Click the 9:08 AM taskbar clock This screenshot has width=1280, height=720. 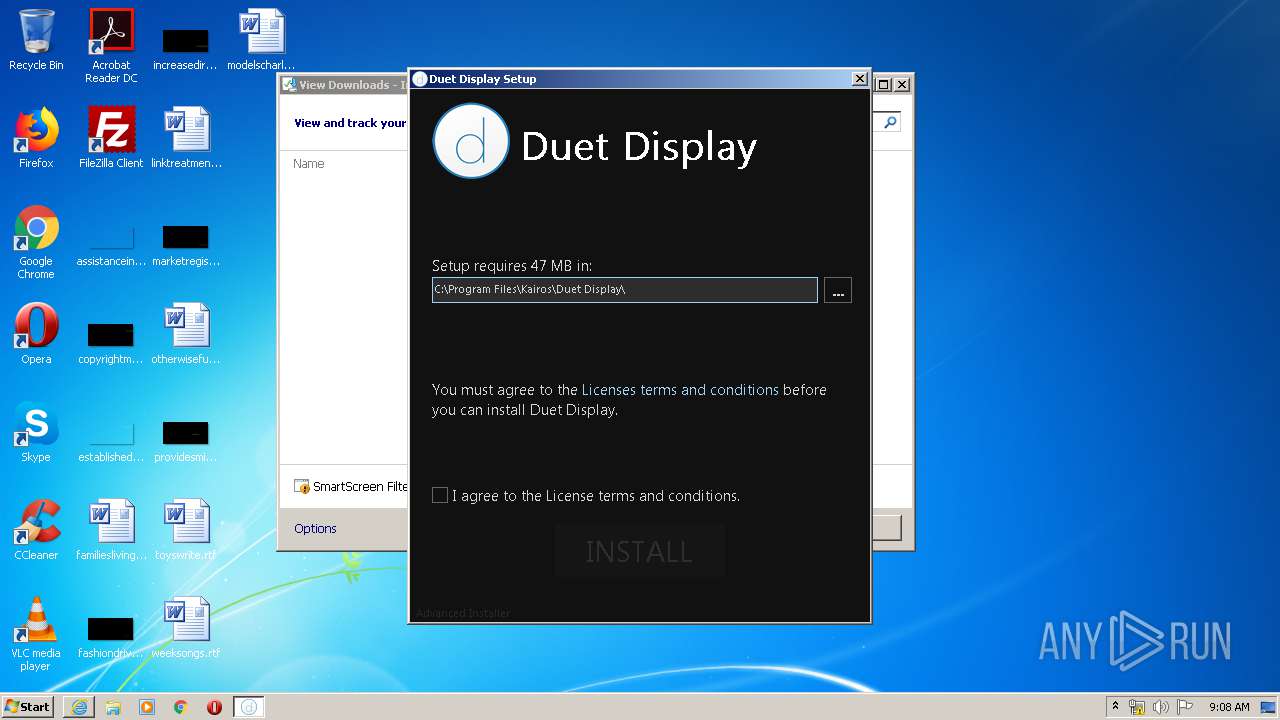point(1229,707)
